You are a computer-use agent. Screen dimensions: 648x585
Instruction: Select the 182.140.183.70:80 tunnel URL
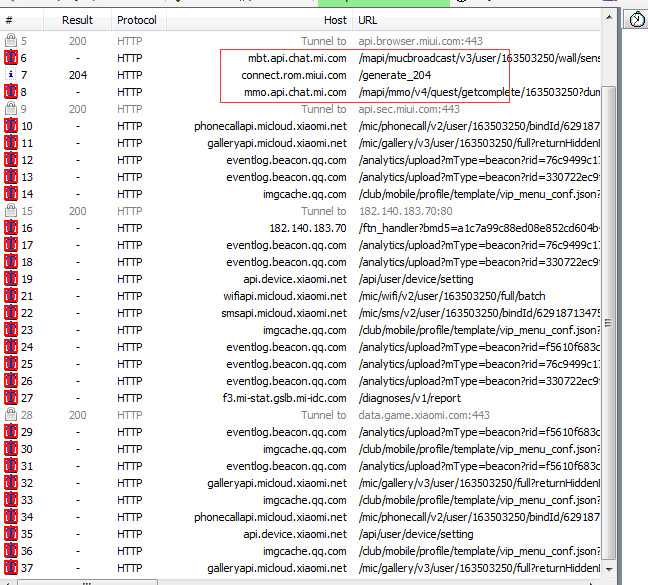[405, 211]
